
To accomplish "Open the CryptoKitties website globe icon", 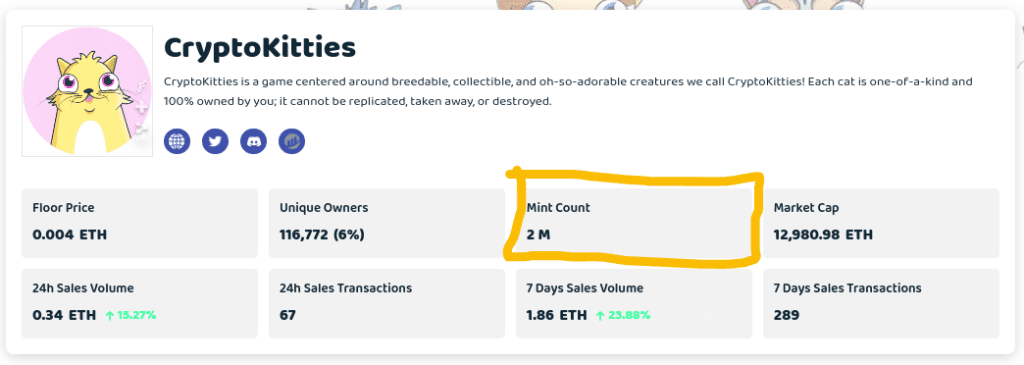I will point(177,141).
